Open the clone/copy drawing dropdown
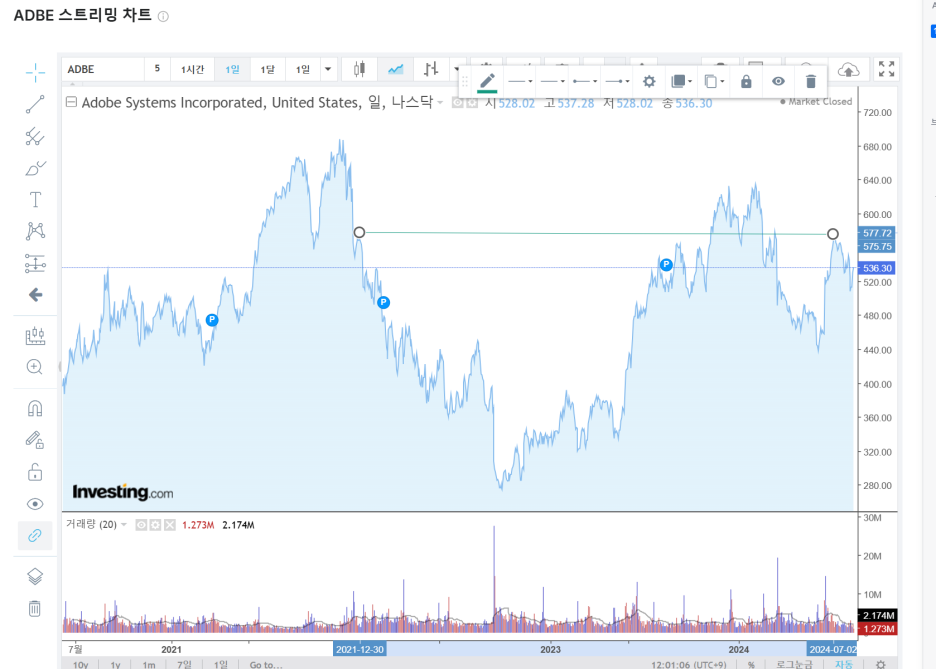Image resolution: width=936 pixels, height=669 pixels. coord(713,82)
